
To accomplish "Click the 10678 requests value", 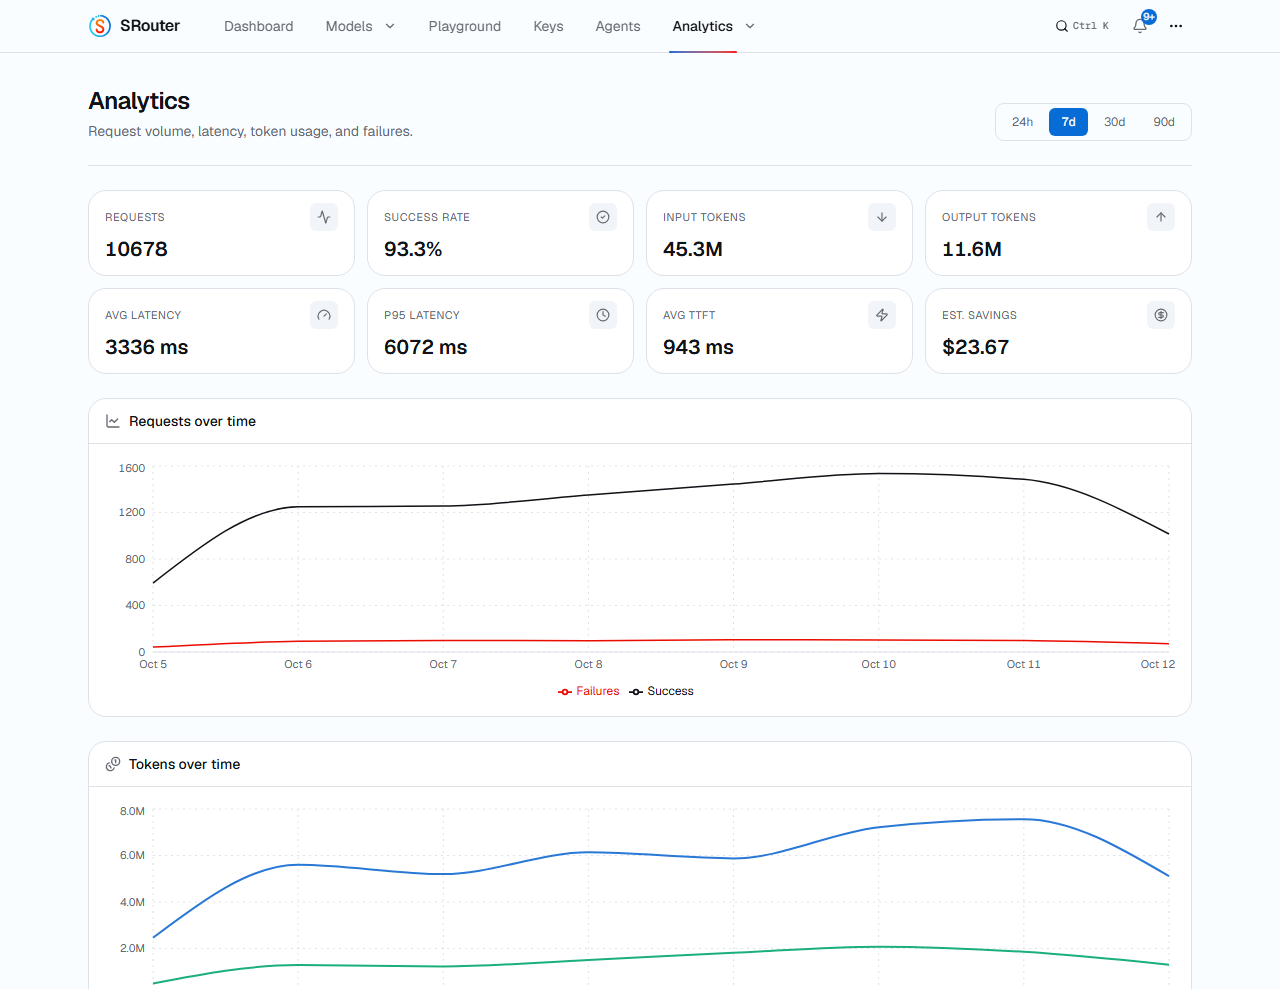I will point(136,249).
